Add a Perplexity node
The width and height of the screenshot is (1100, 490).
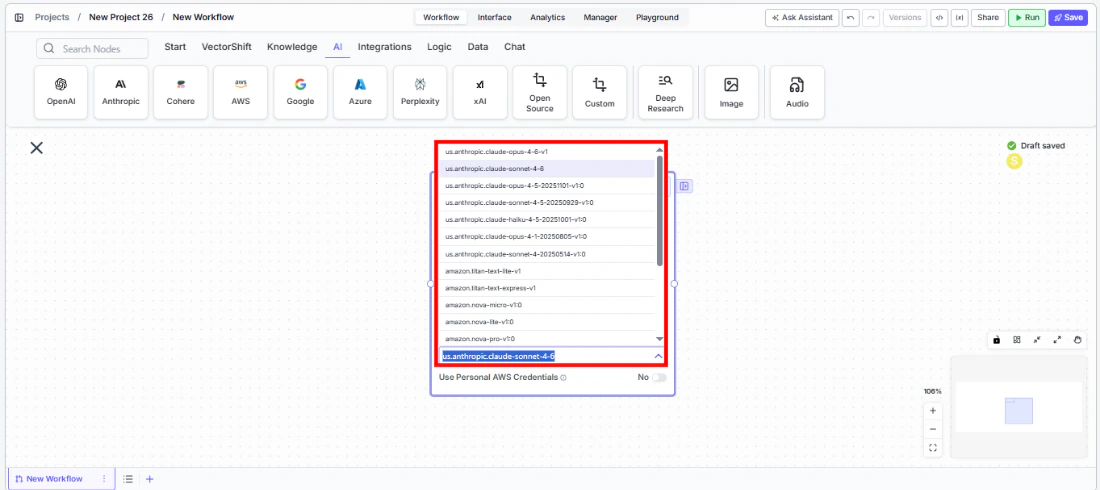pos(420,93)
